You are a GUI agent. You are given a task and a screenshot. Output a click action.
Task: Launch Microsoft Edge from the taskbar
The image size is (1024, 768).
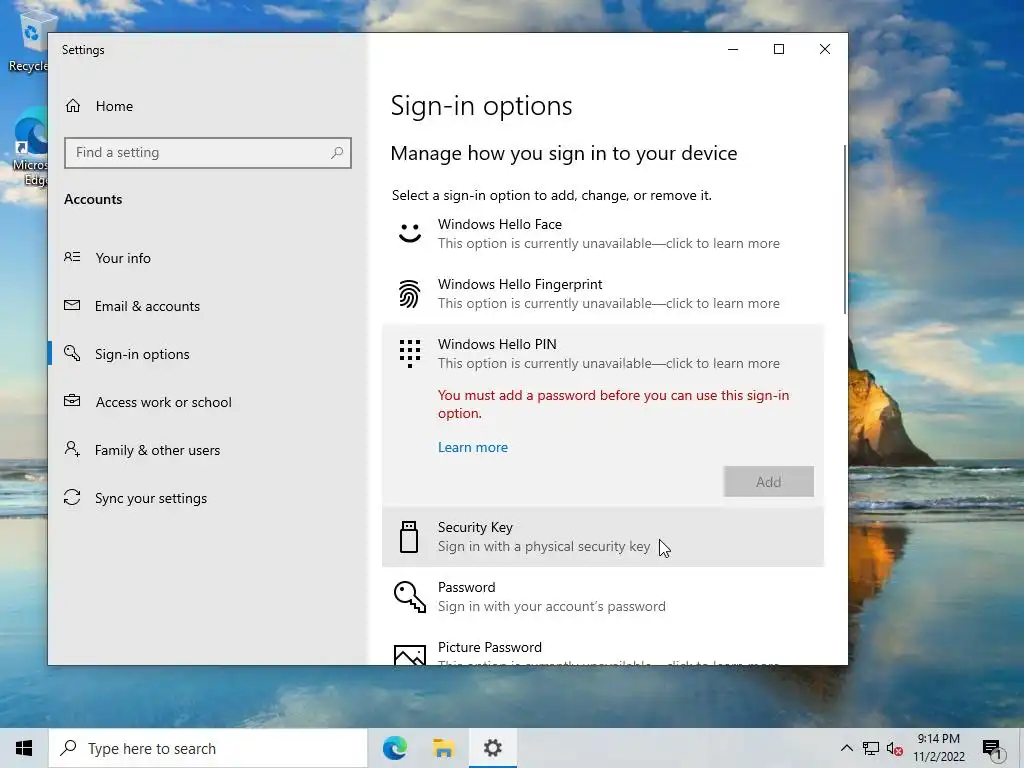[x=395, y=748]
